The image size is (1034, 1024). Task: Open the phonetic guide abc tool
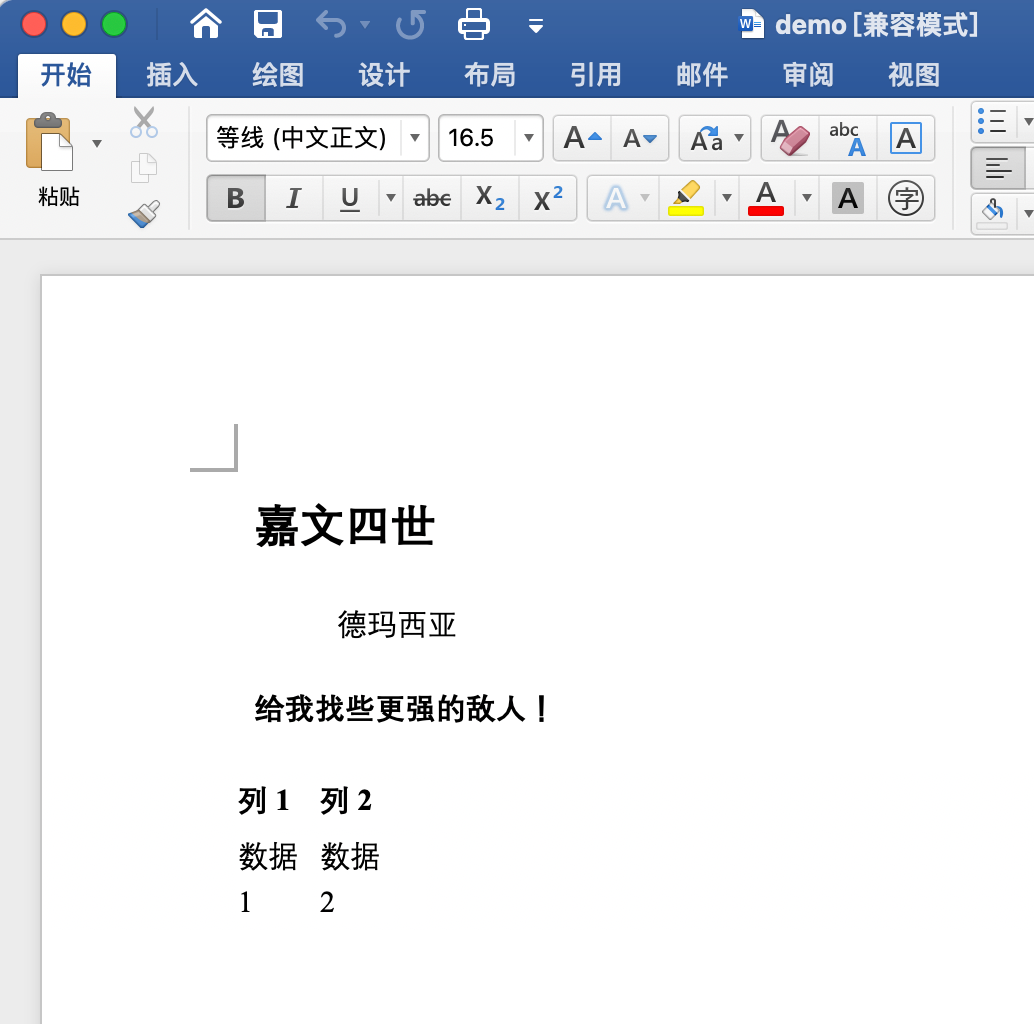pyautogui.click(x=847, y=138)
